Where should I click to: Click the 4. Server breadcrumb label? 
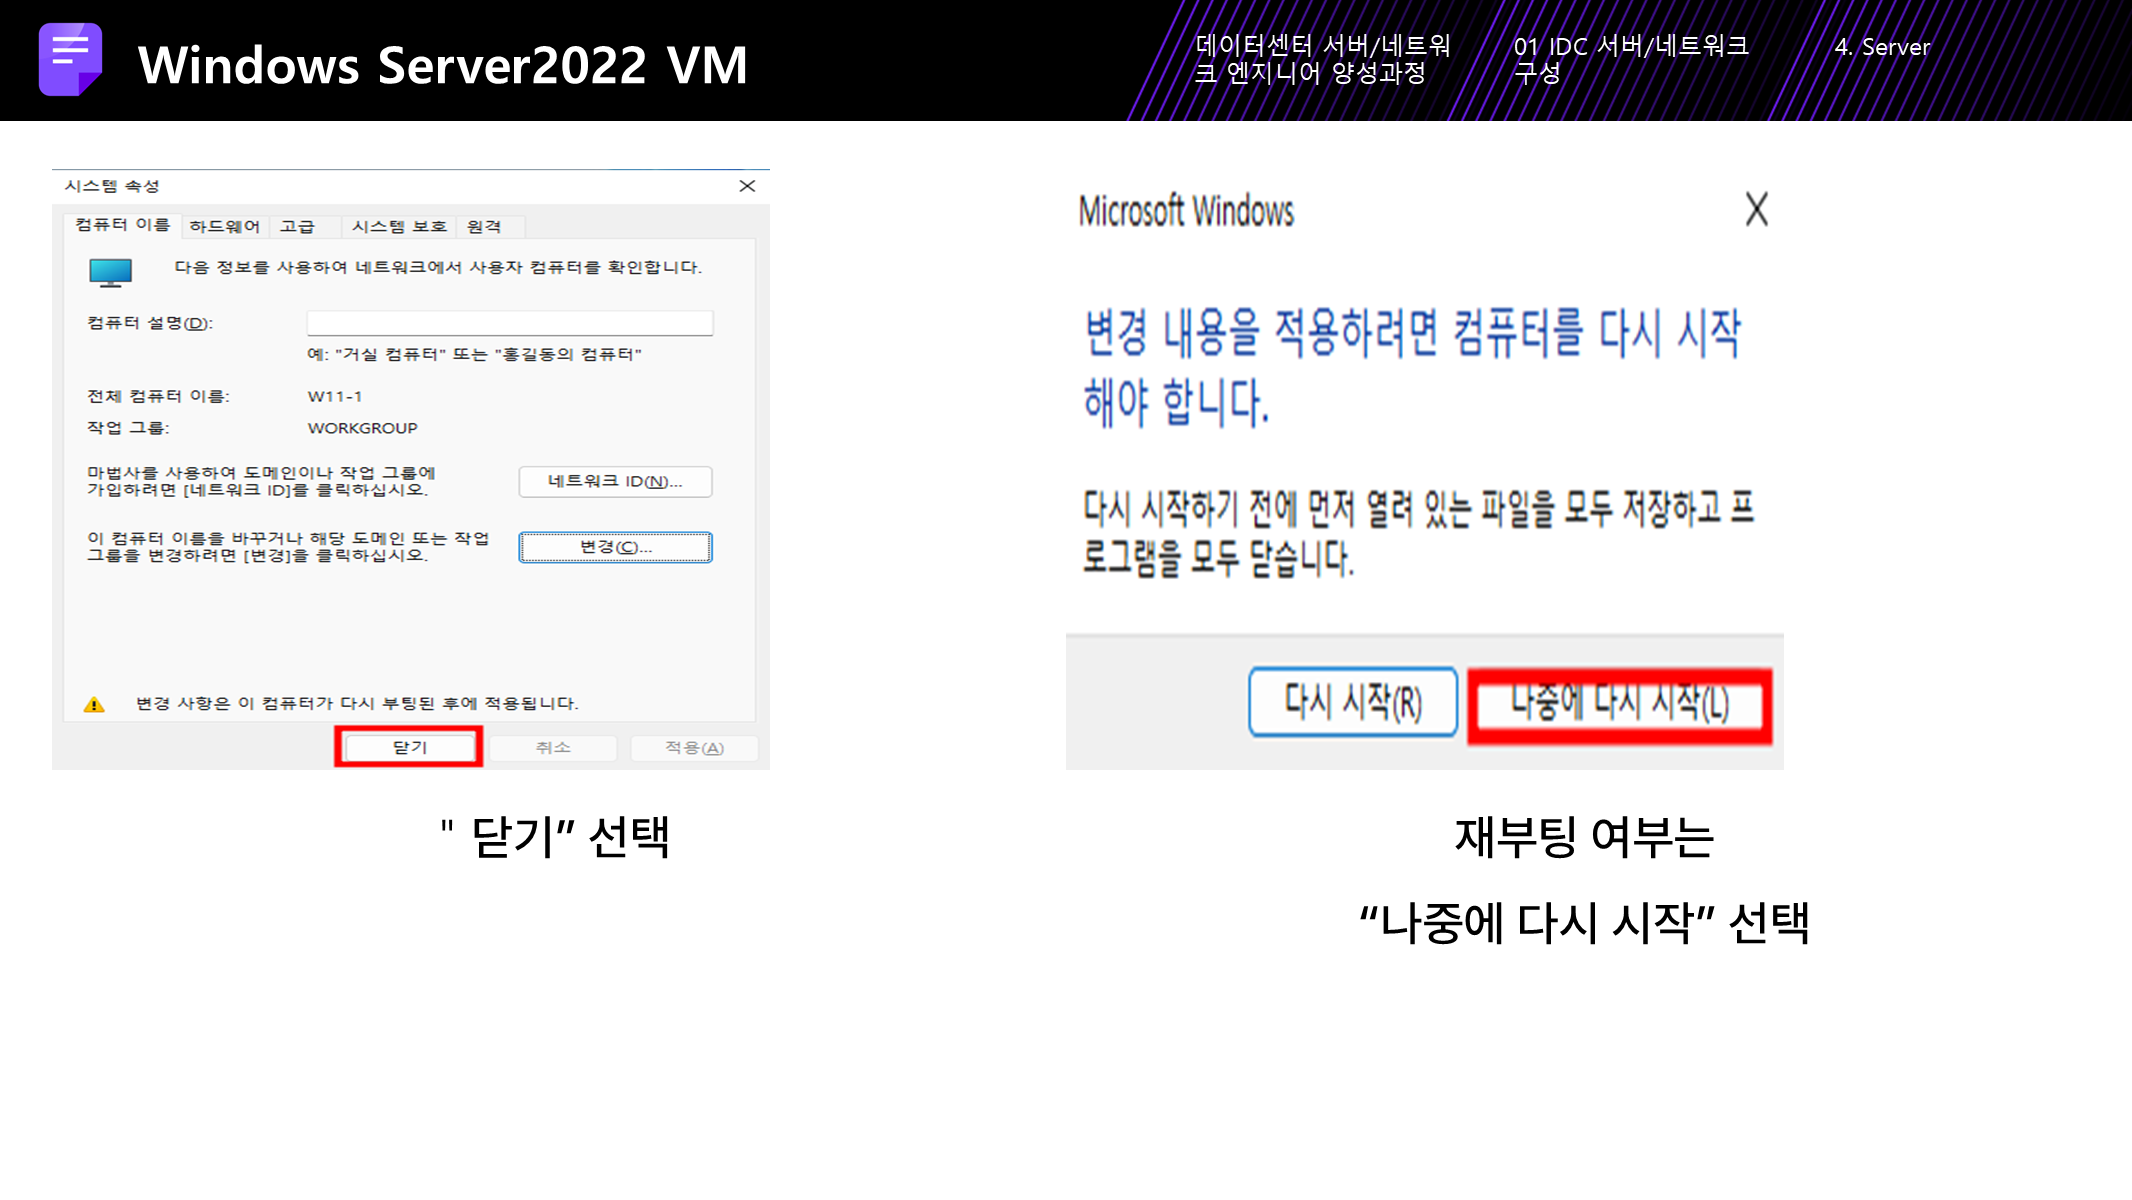coord(1881,47)
